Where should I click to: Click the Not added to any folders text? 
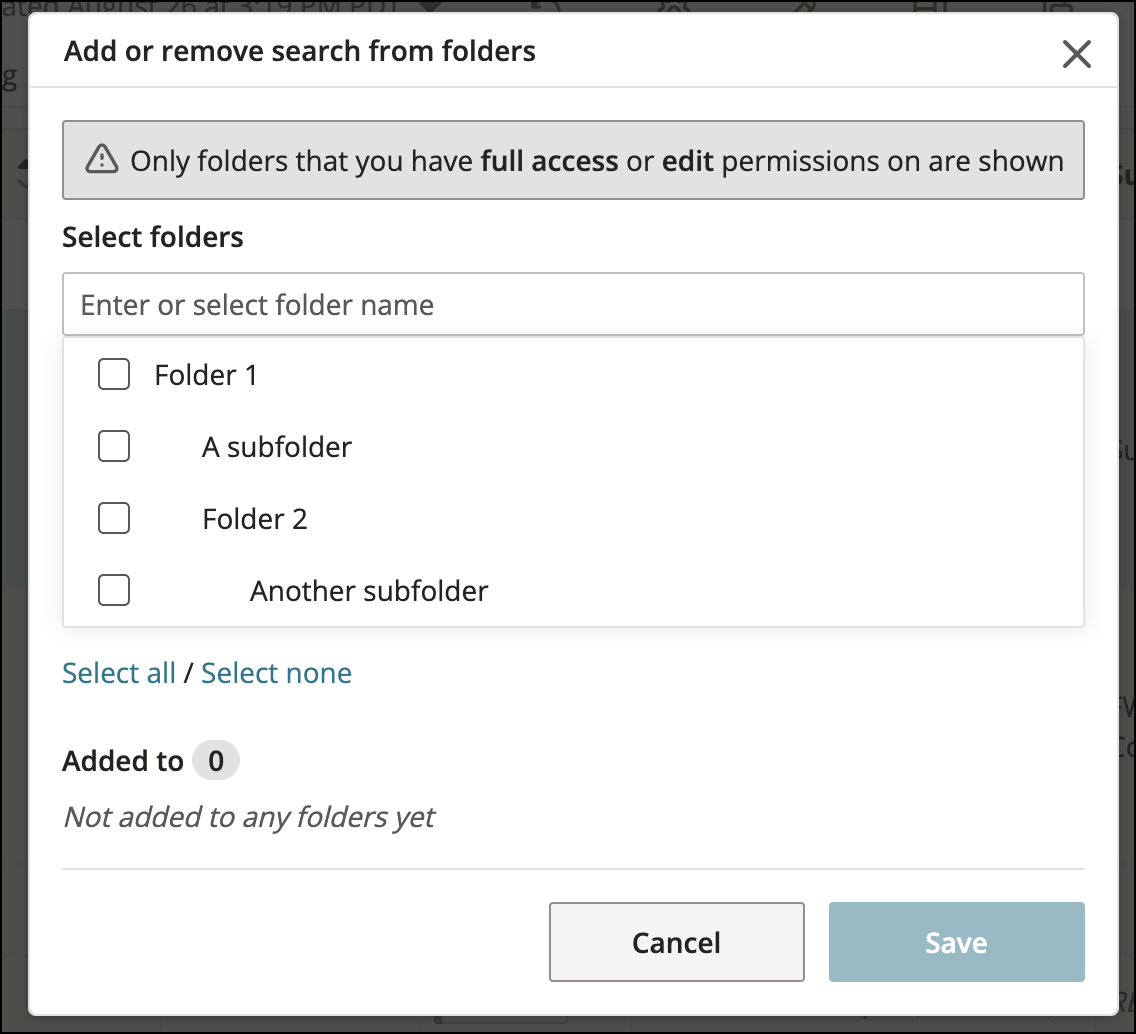point(249,817)
